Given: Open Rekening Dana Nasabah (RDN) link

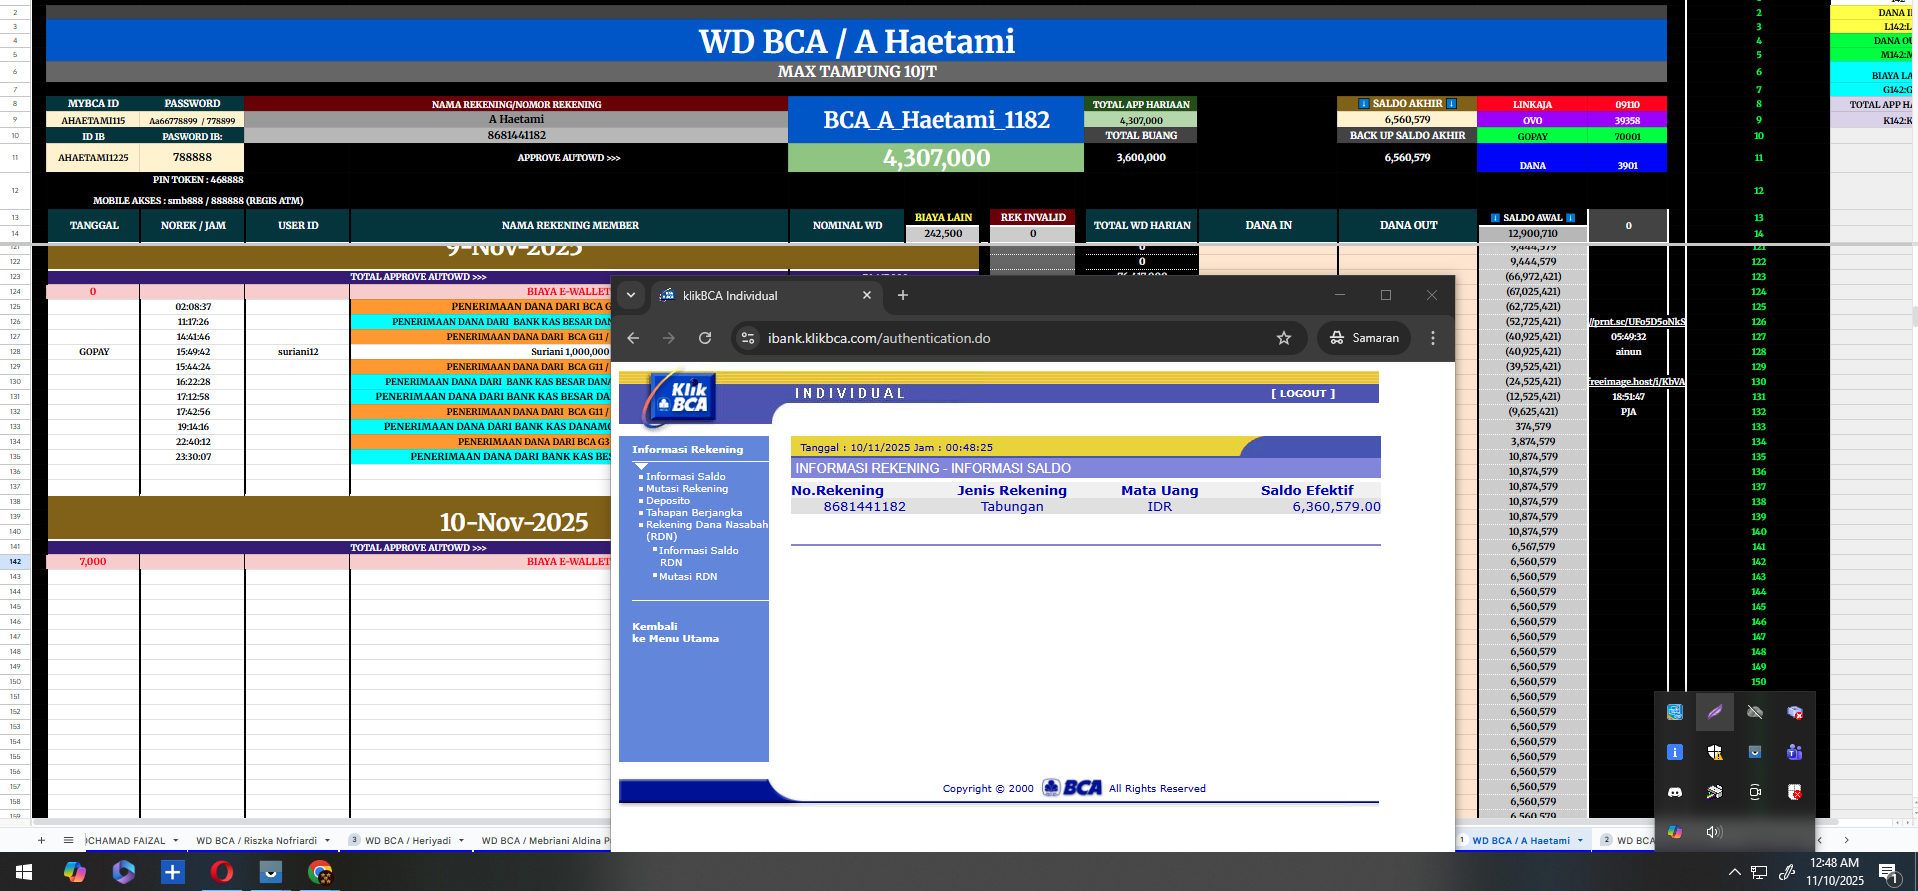Looking at the screenshot, I should tap(706, 530).
